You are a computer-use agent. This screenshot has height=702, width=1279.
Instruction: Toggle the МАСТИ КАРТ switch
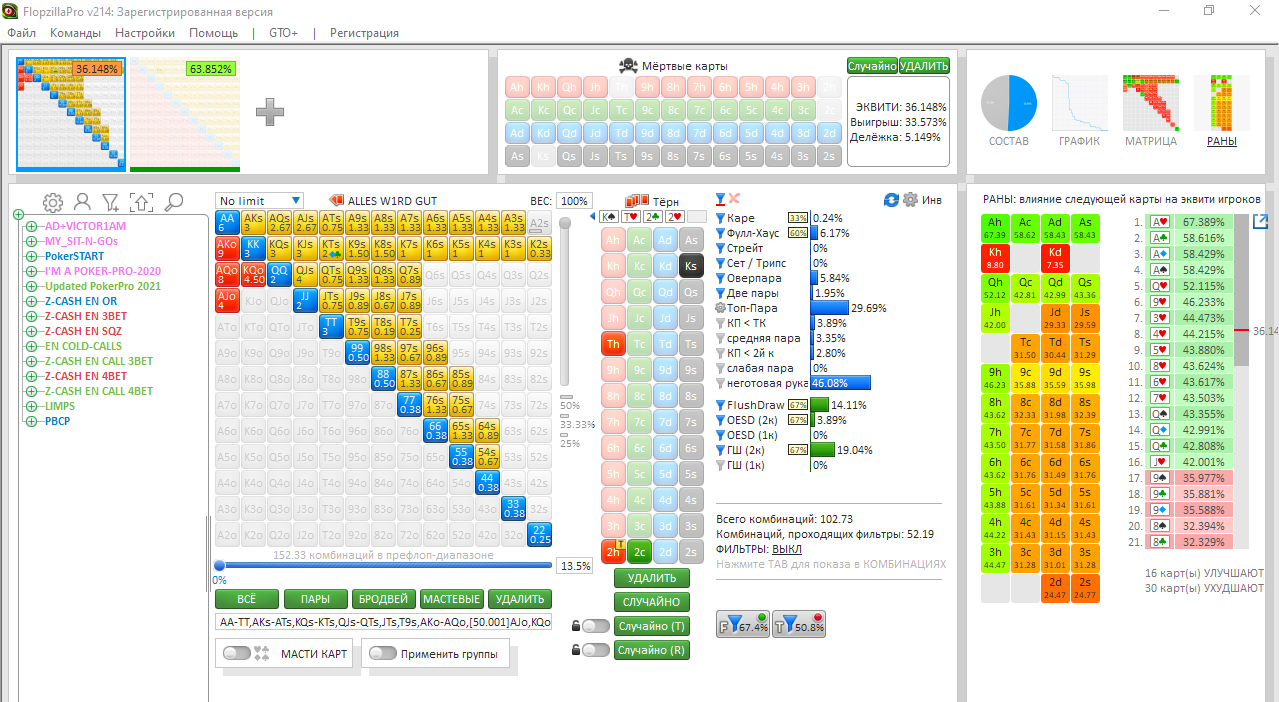coord(237,653)
